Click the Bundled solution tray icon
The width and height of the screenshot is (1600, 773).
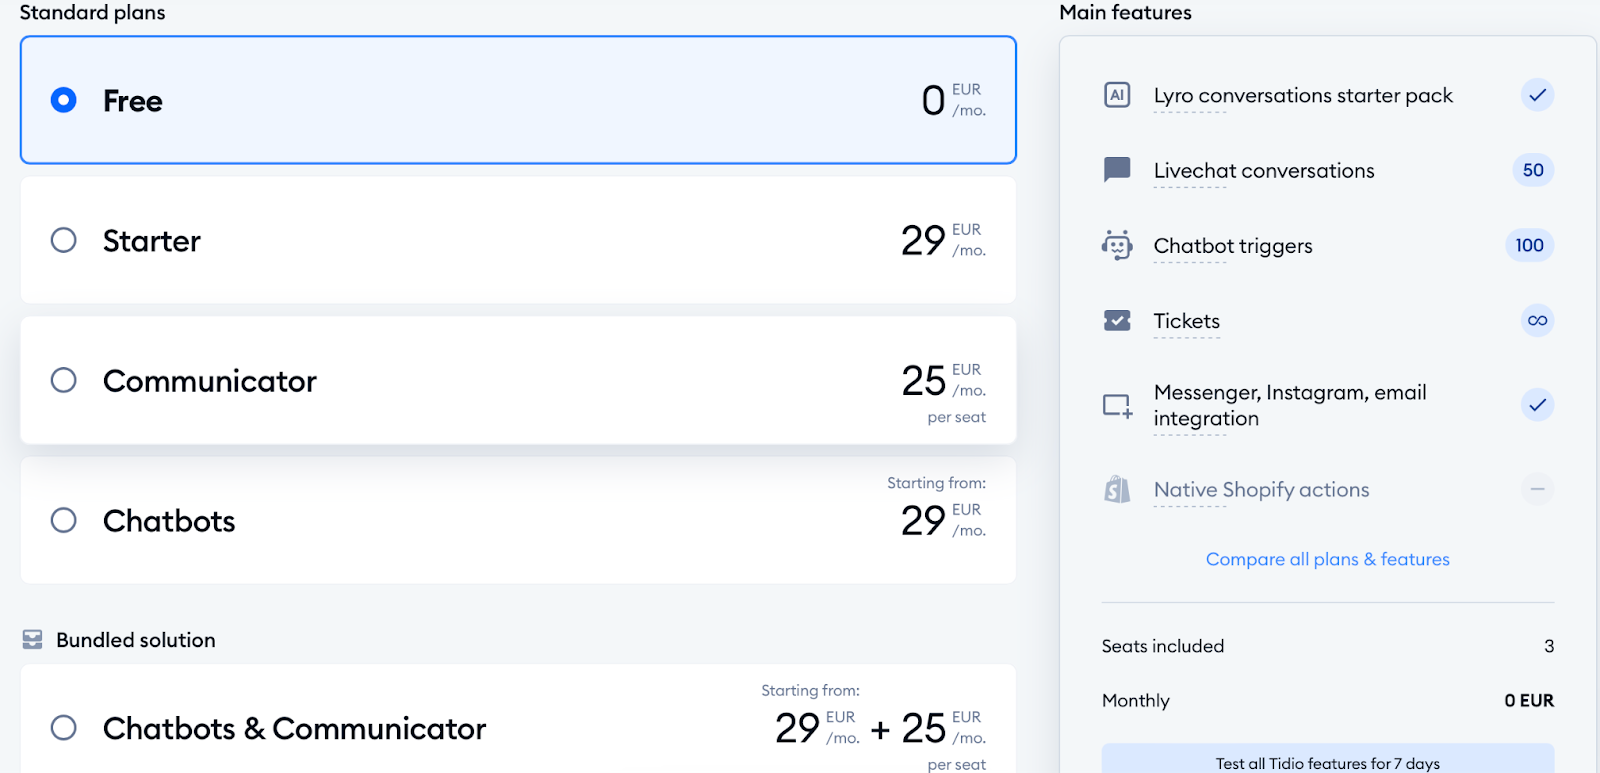pos(33,639)
